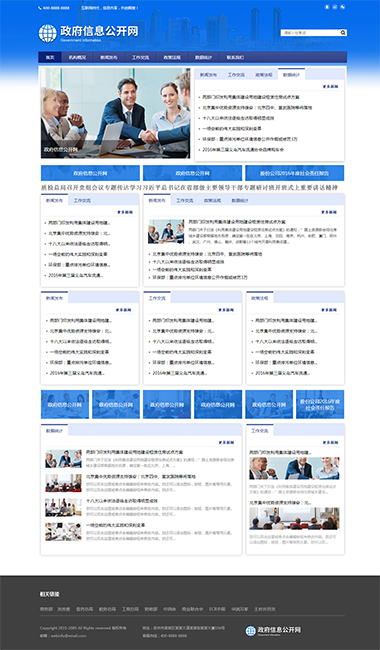Click the scrolling headline text under banners
Screen dimensions: 380x650
coord(189,187)
